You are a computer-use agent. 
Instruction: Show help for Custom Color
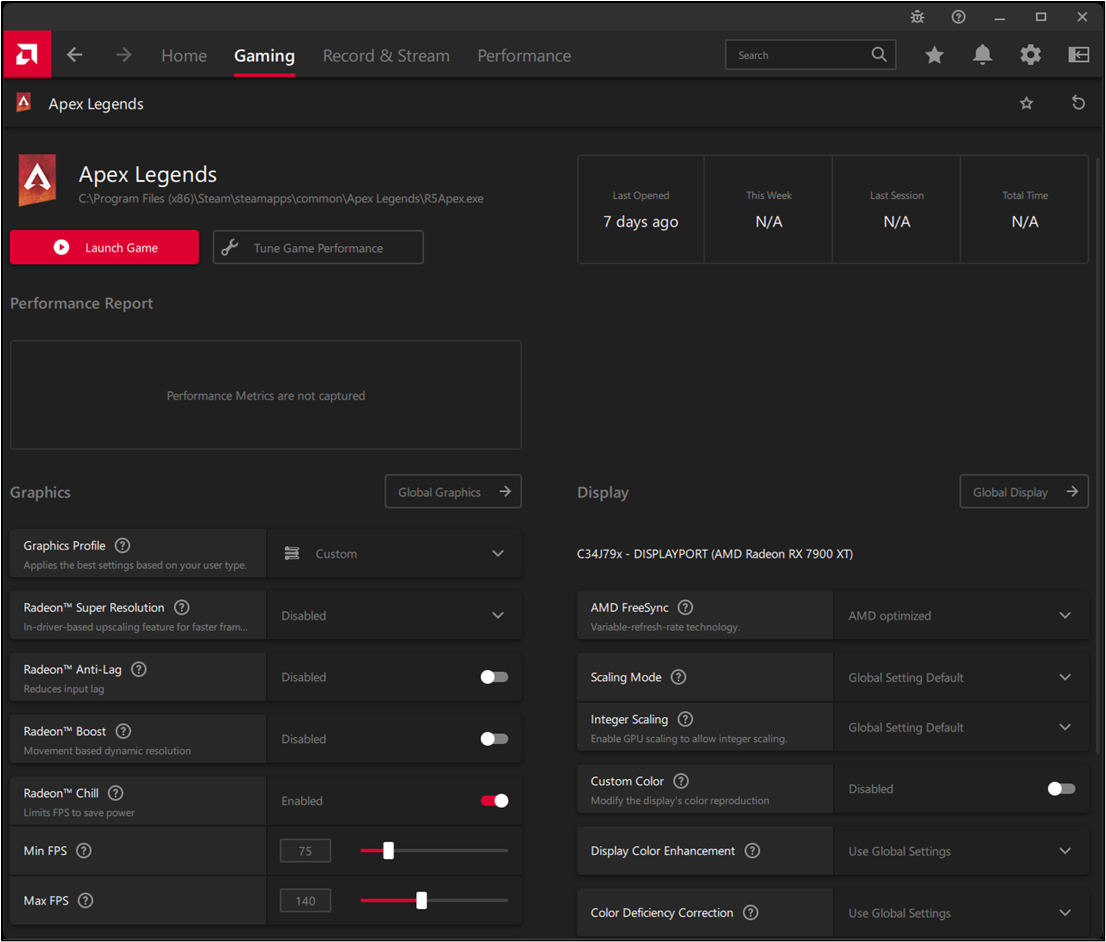[x=681, y=781]
